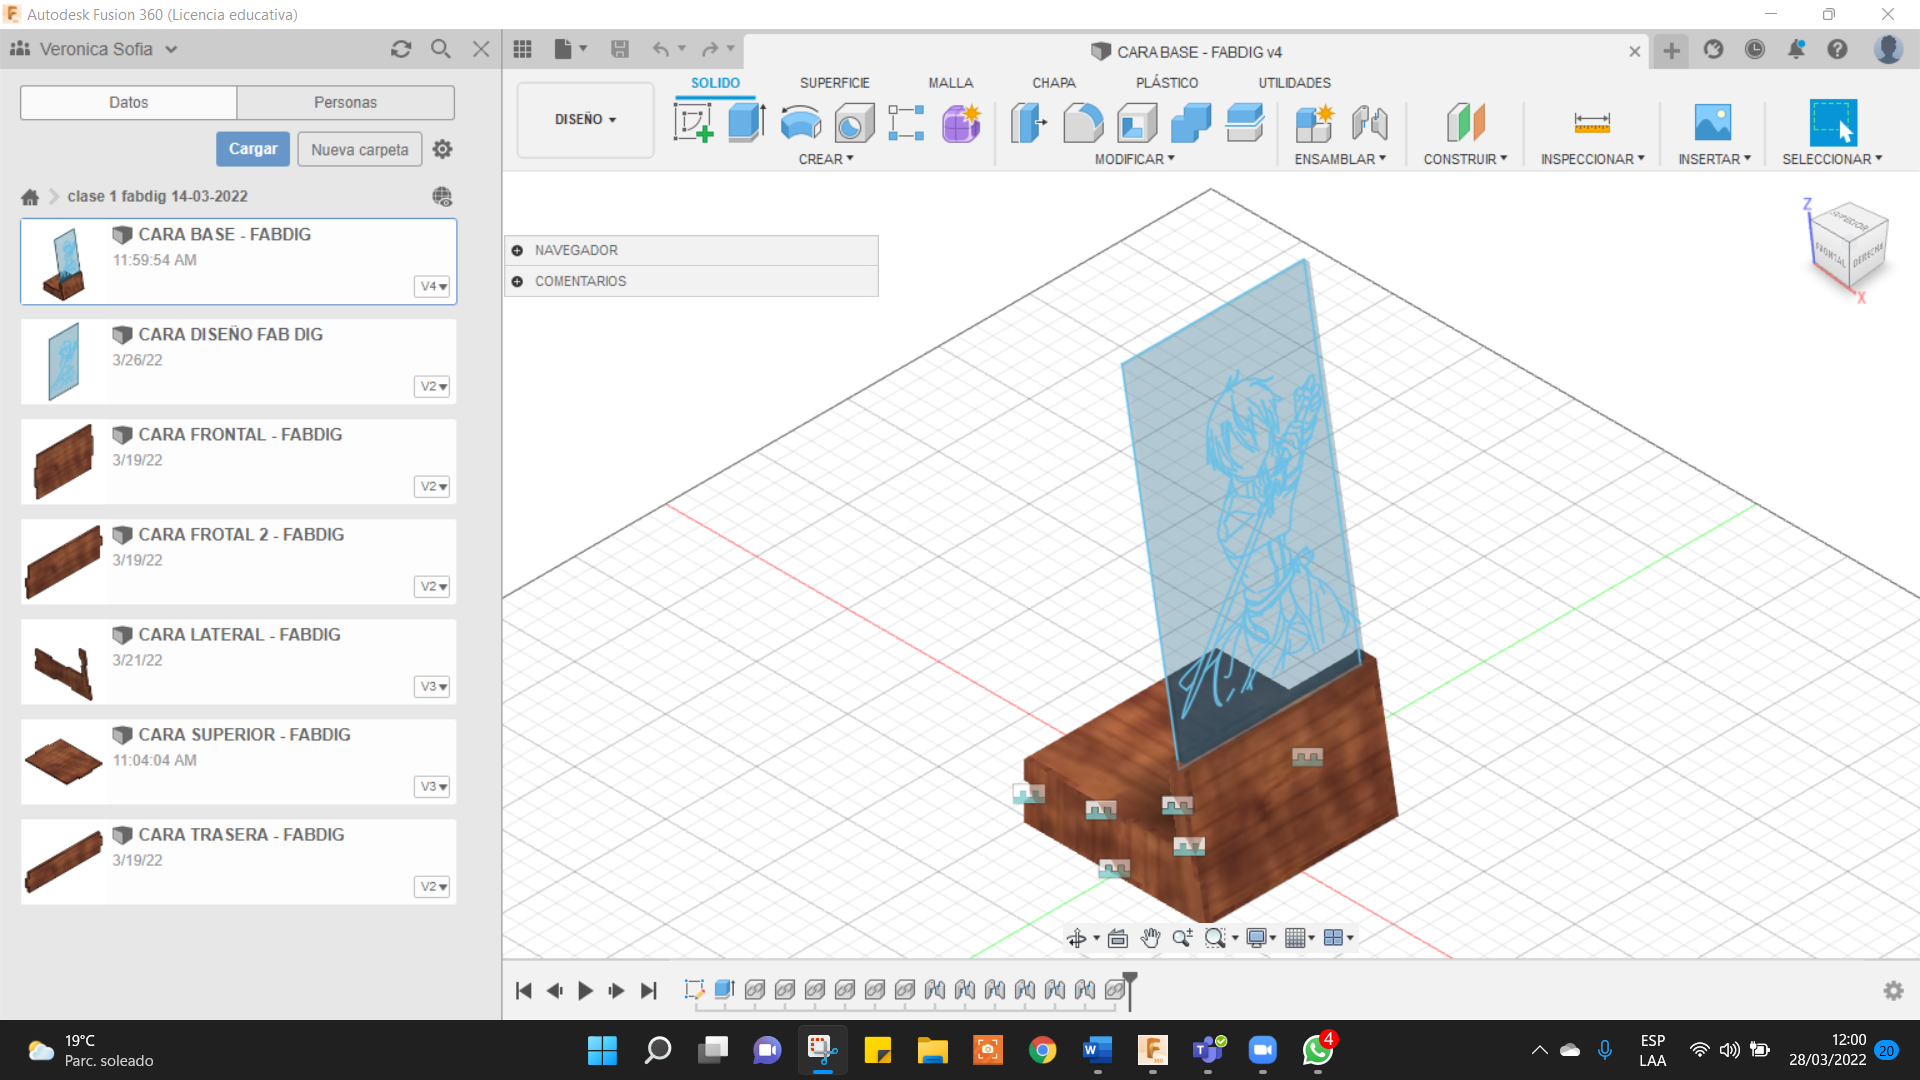Open Job Status clock icon
The height and width of the screenshot is (1080, 1920).
(x=1755, y=49)
